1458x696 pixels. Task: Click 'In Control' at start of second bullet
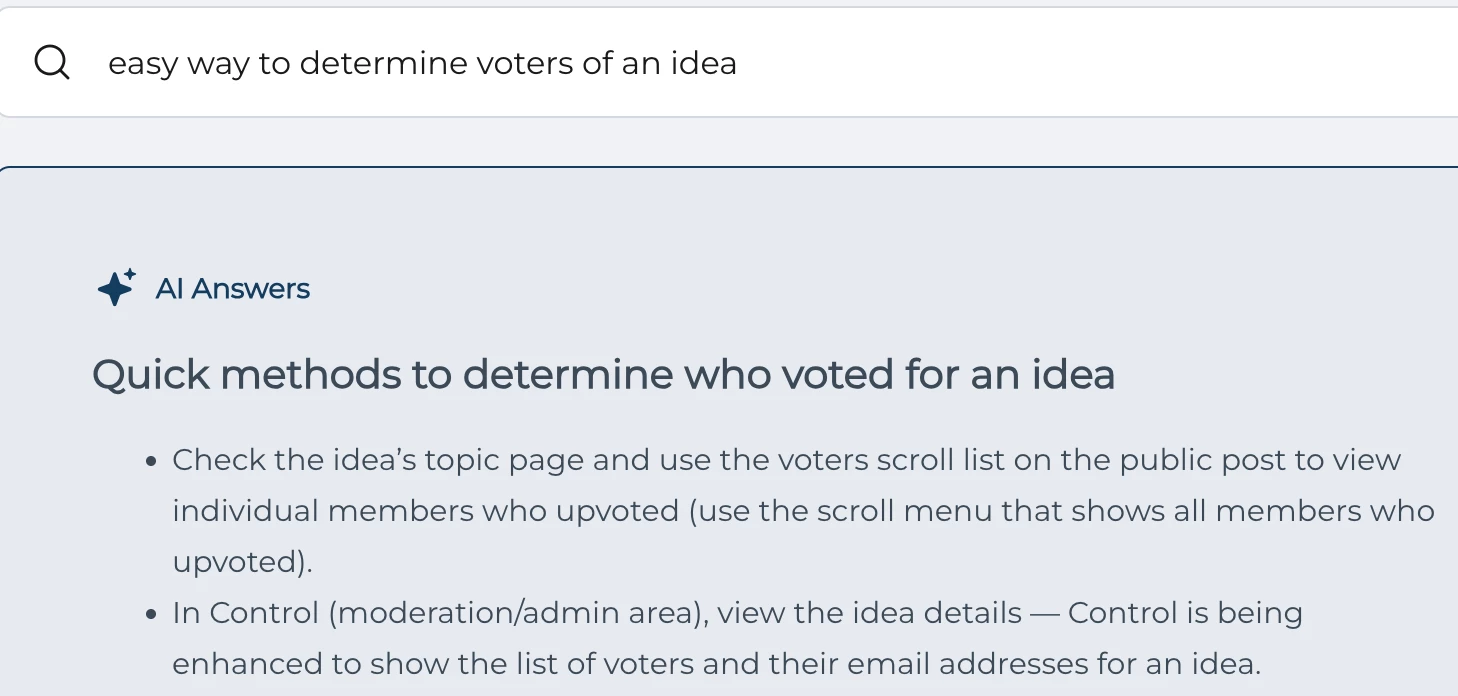pyautogui.click(x=246, y=612)
